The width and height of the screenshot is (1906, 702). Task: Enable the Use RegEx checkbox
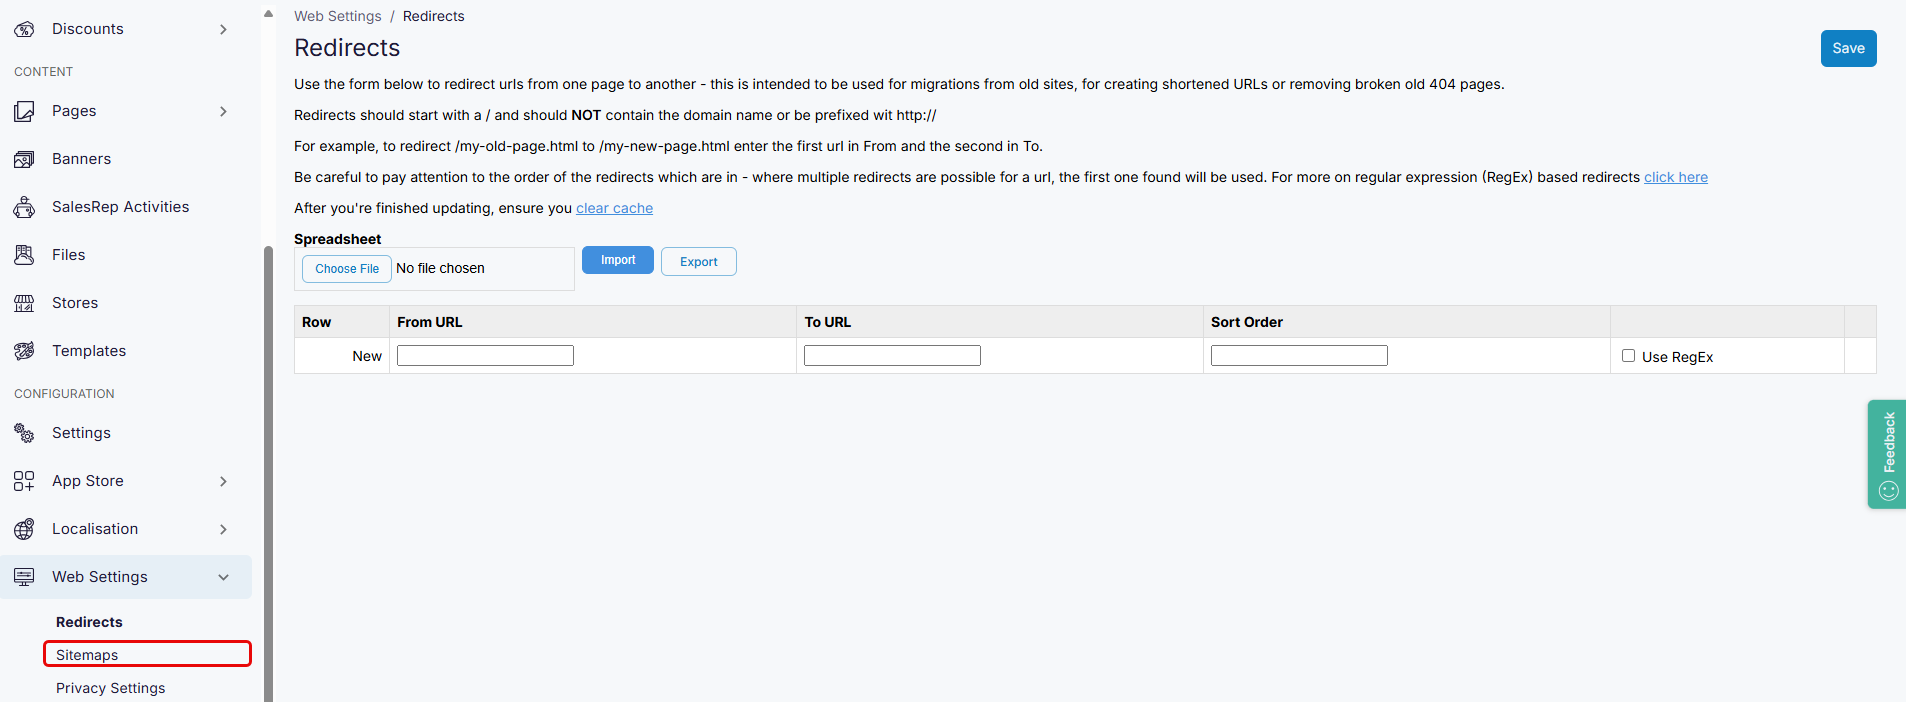1627,355
